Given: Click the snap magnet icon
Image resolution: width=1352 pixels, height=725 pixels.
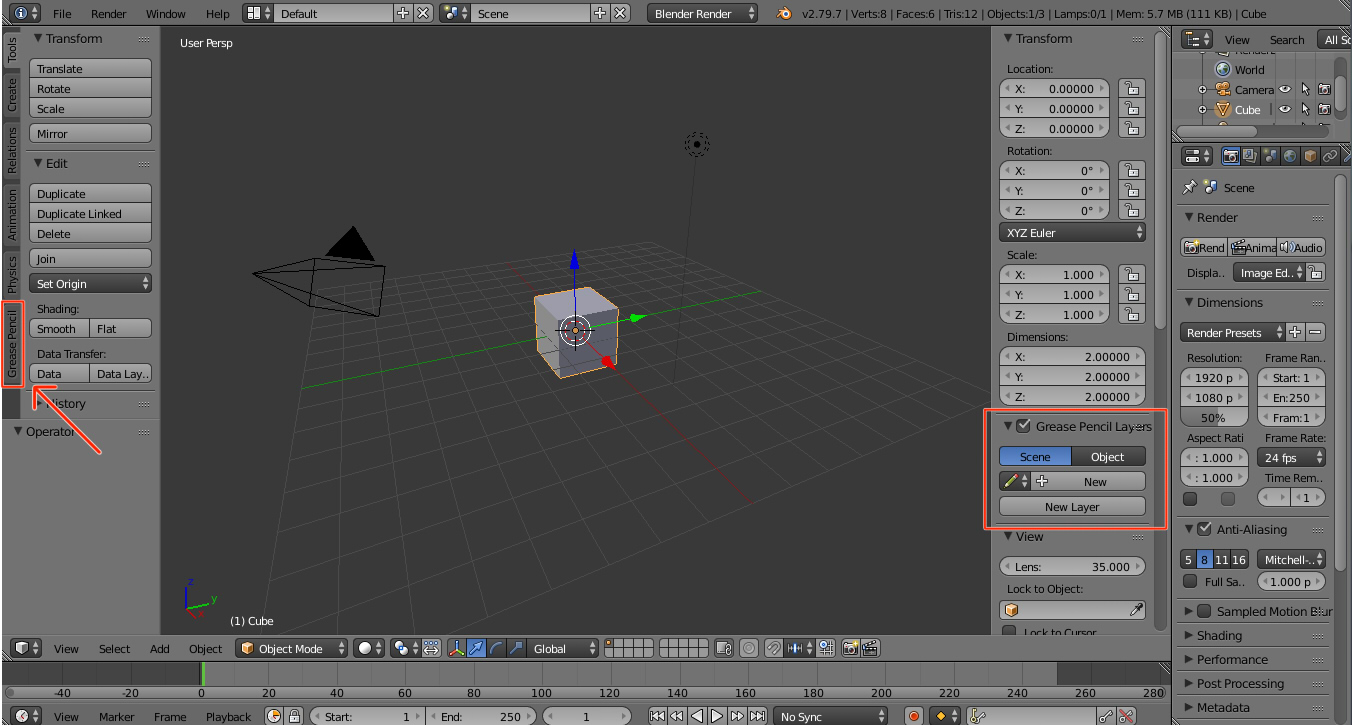Looking at the screenshot, I should click(x=773, y=648).
